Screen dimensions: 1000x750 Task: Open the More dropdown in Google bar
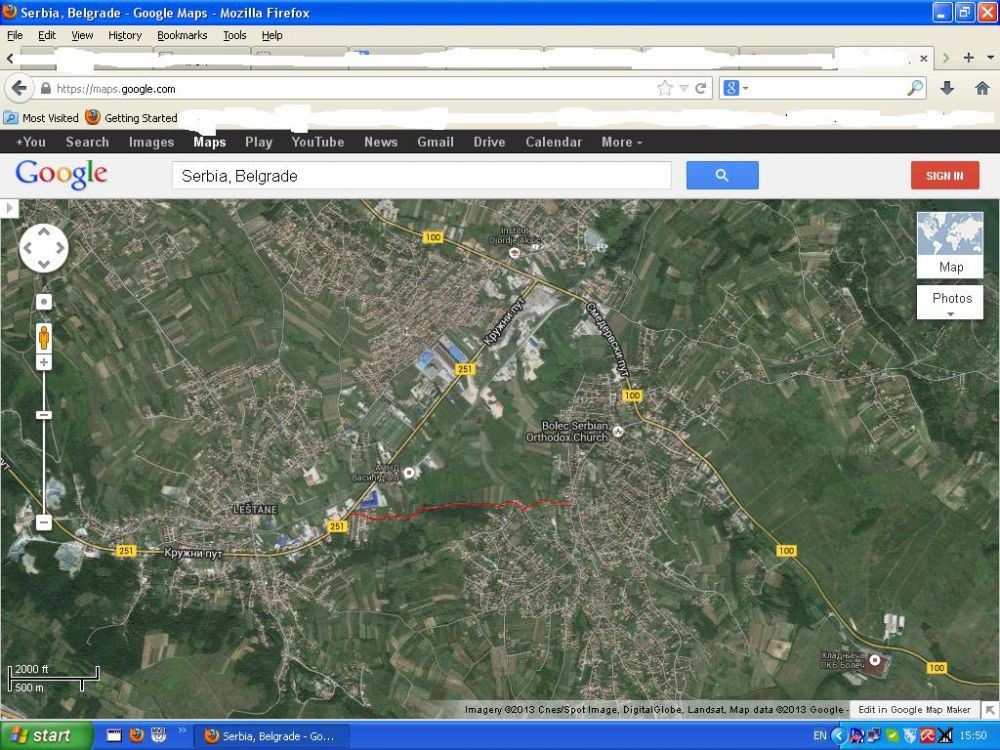(621, 142)
